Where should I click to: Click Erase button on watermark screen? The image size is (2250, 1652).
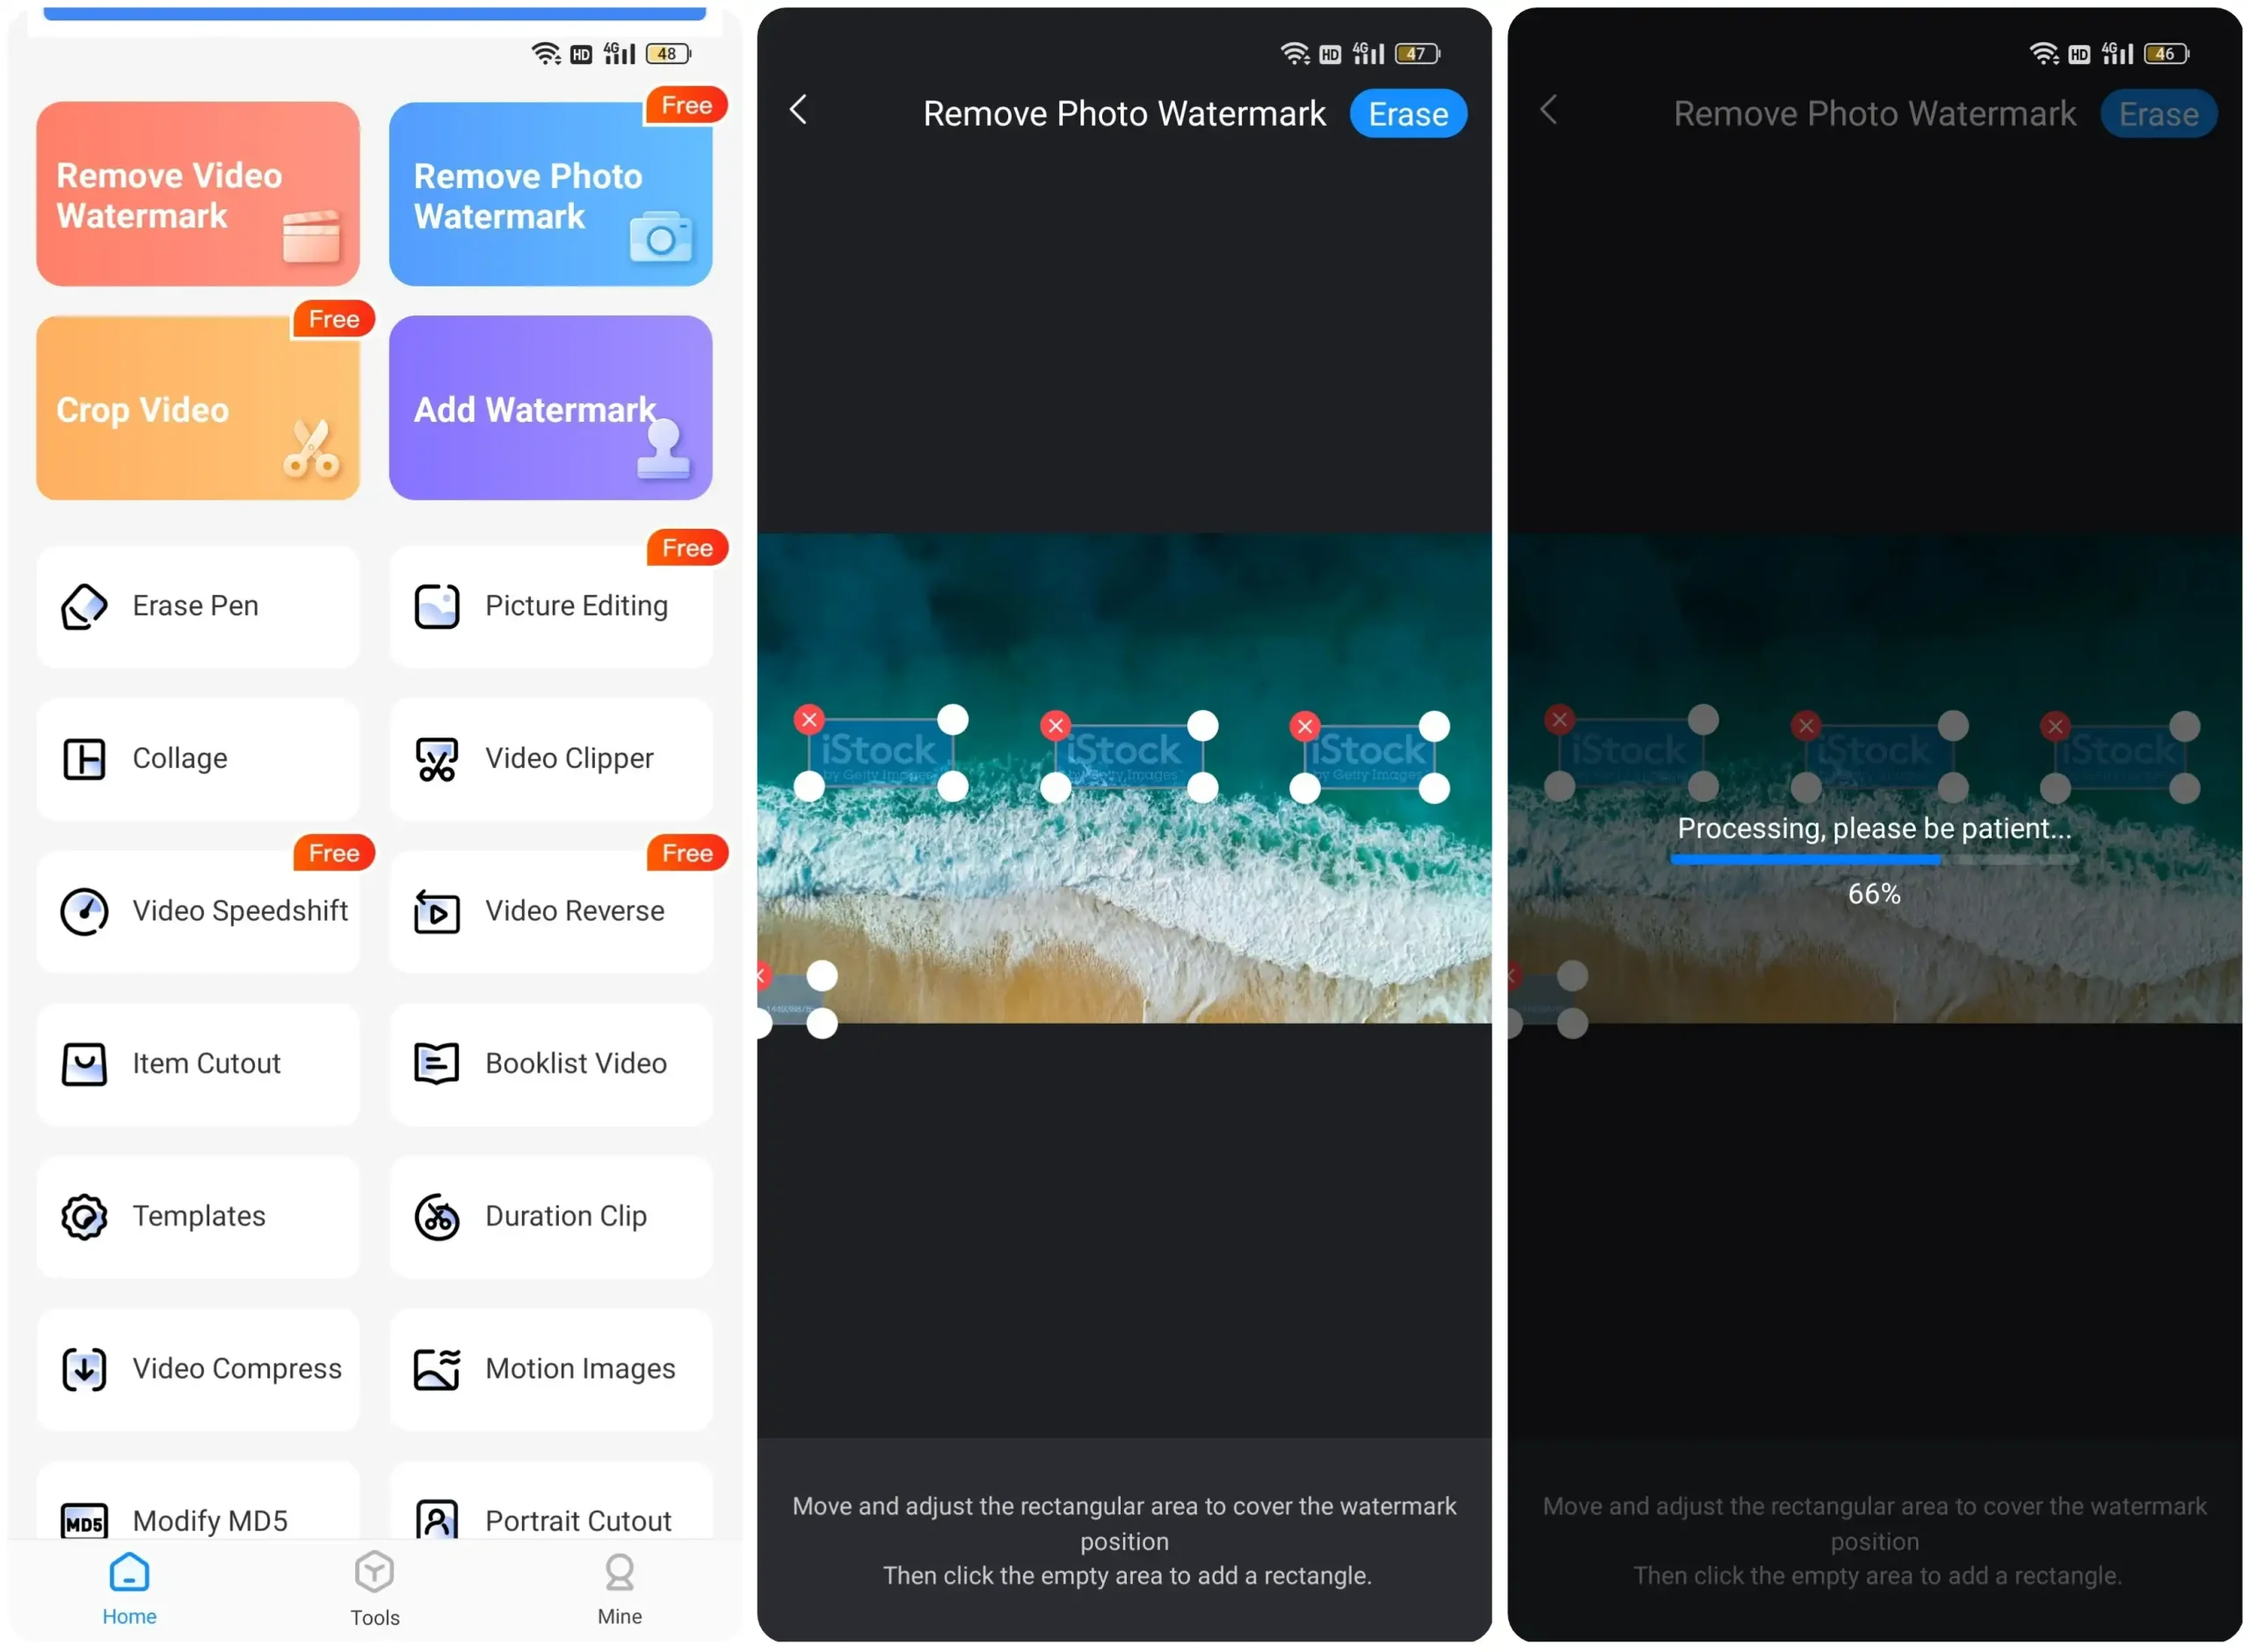point(1408,112)
